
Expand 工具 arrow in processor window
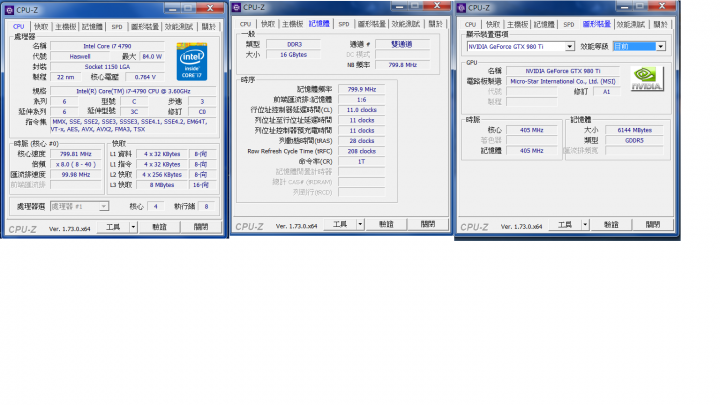pos(133,227)
